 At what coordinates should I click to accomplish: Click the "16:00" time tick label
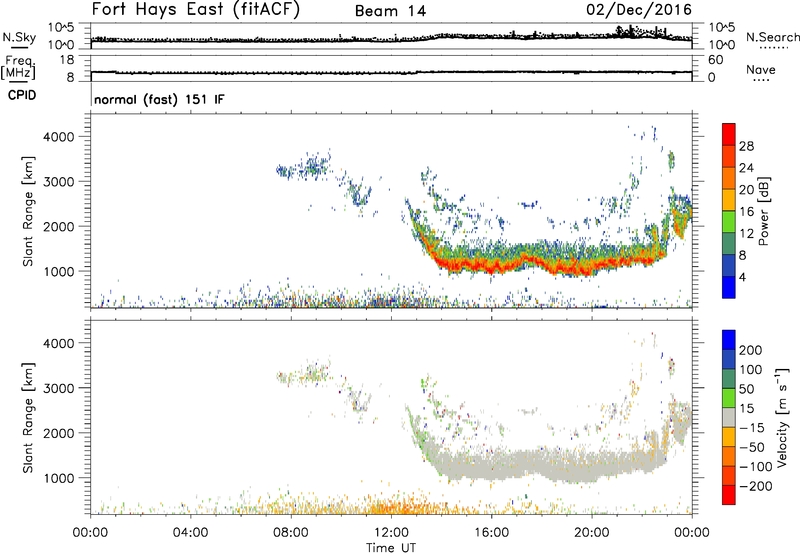click(x=491, y=533)
